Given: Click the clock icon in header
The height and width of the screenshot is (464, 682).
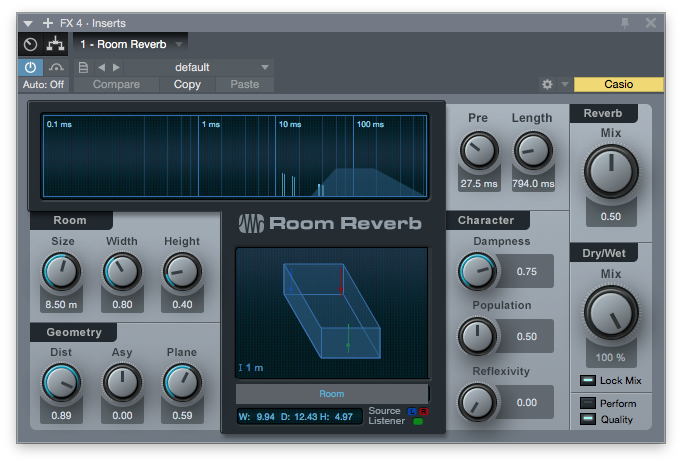Looking at the screenshot, I should (x=30, y=44).
